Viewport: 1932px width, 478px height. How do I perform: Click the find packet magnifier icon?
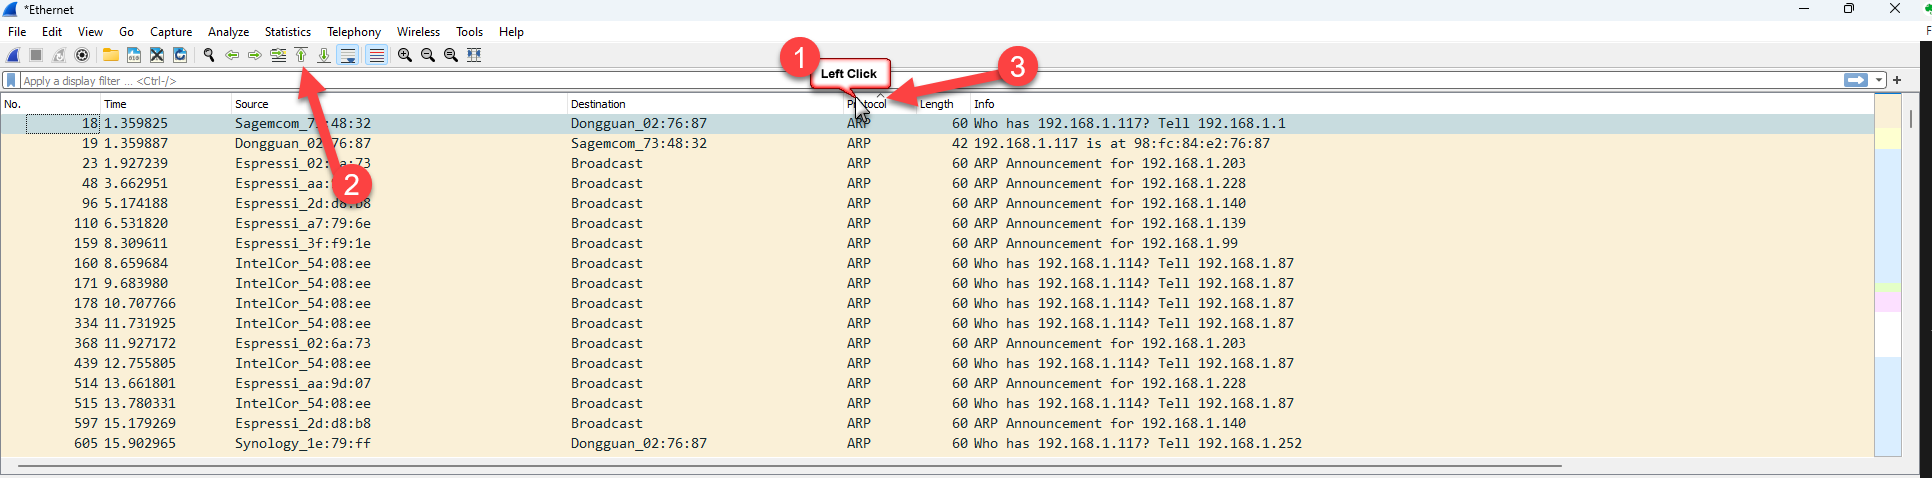point(209,55)
